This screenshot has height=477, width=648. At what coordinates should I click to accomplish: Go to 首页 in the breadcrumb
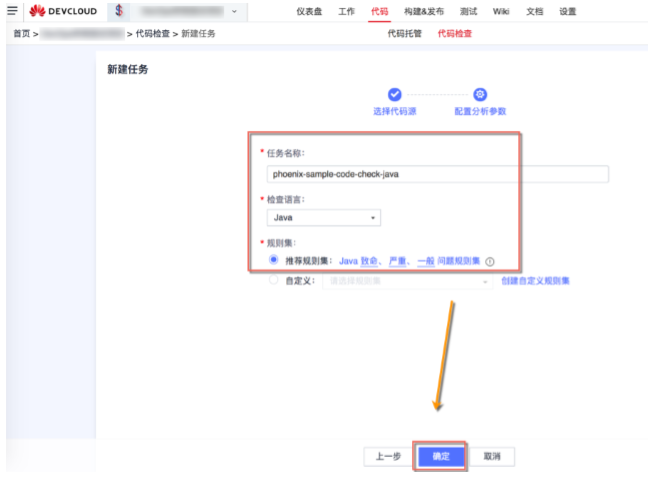tap(22, 33)
